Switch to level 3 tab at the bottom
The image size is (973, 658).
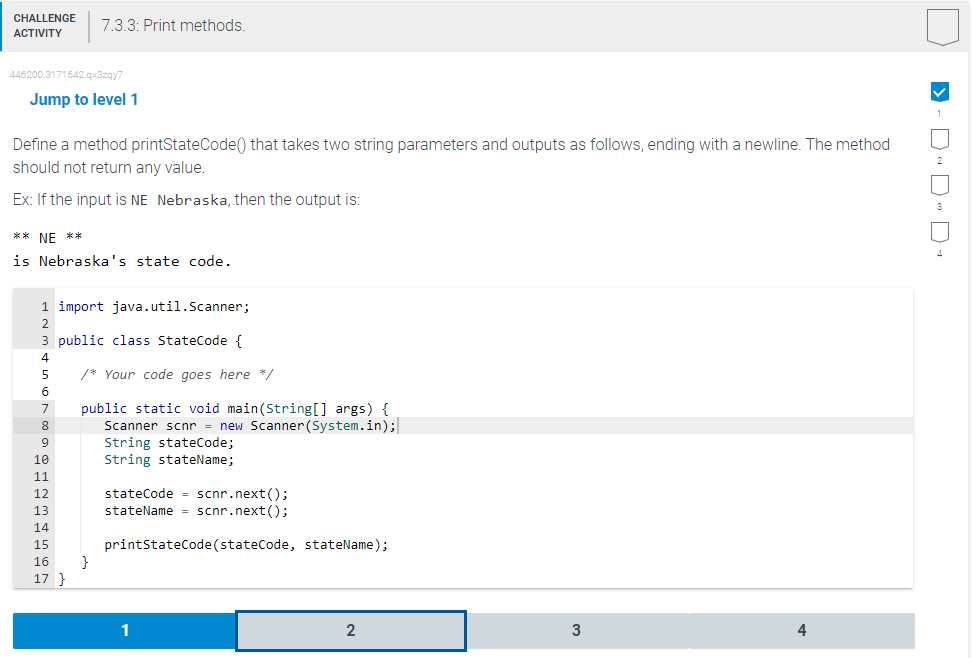pos(576,630)
